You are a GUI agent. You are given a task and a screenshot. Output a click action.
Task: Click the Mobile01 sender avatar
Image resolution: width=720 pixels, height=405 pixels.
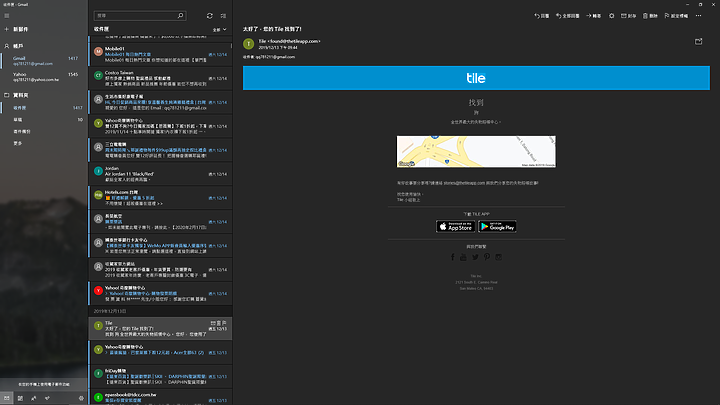(x=98, y=51)
